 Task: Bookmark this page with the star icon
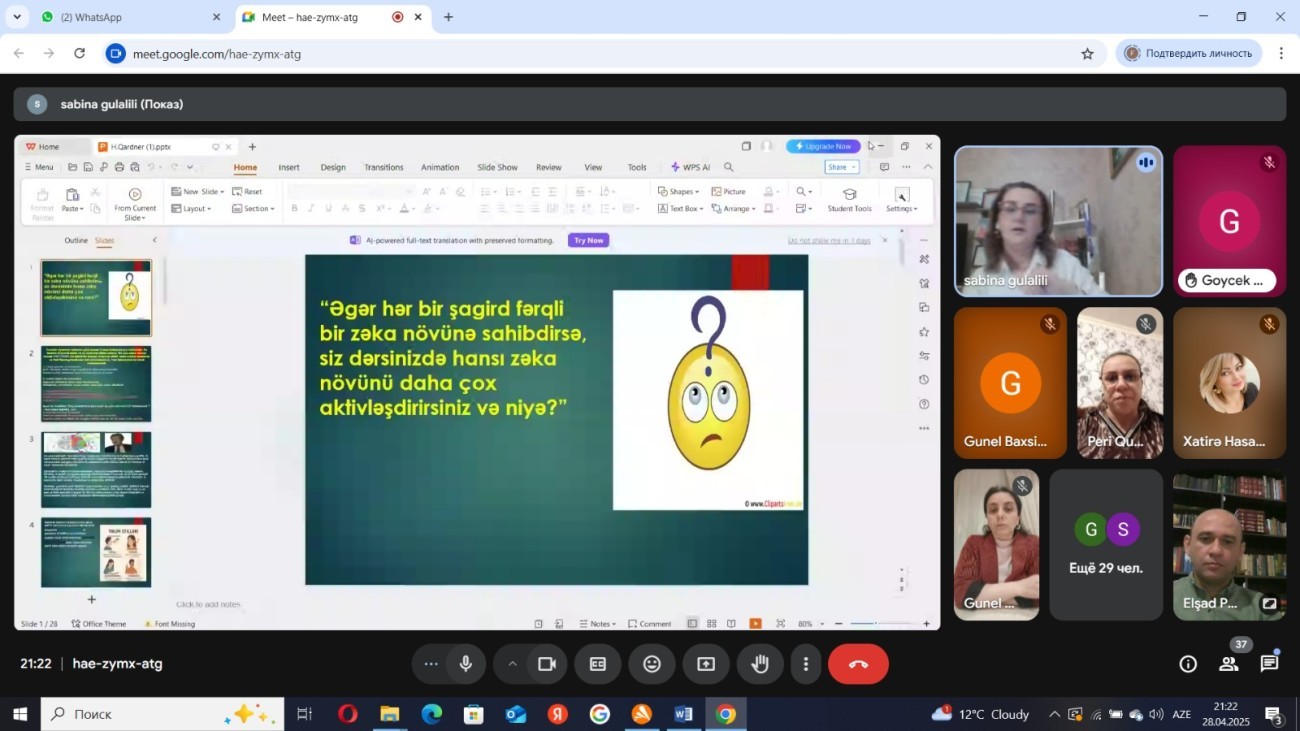pos(1088,54)
